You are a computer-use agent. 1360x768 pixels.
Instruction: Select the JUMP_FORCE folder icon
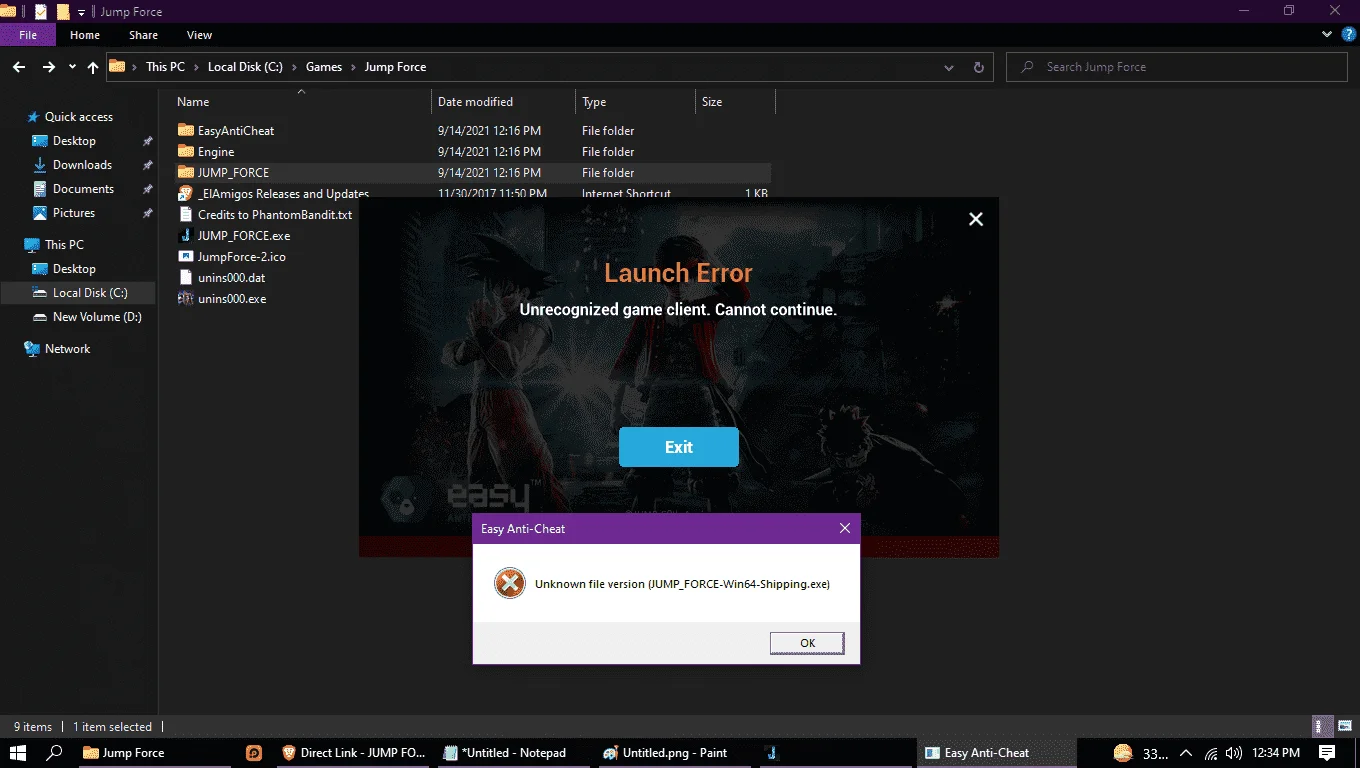[185, 173]
